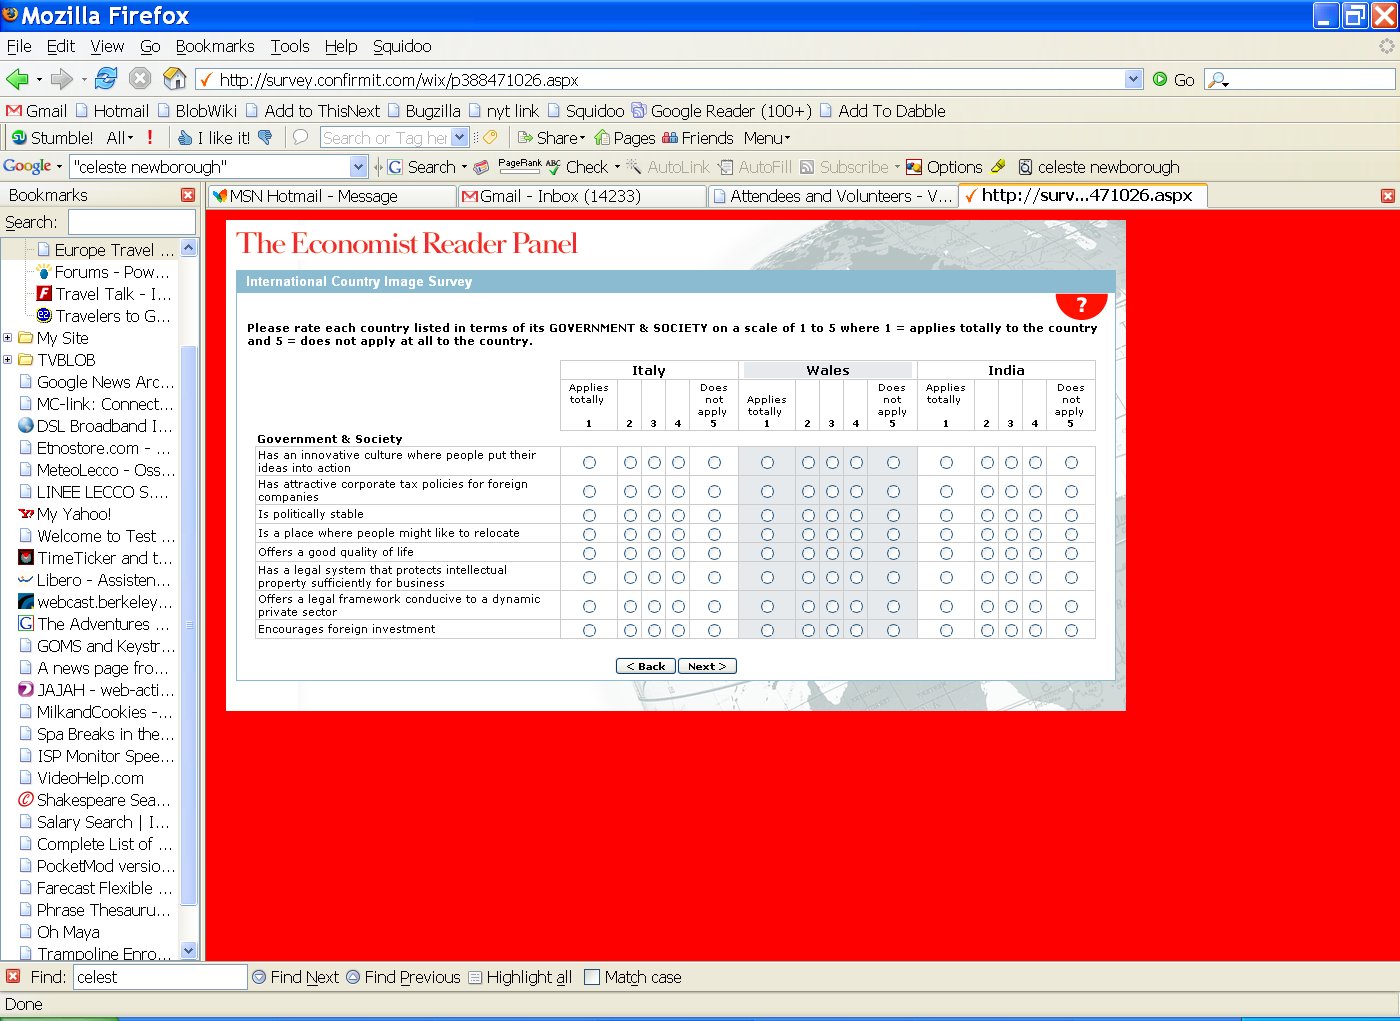The width and height of the screenshot is (1400, 1021).
Task: Close the Bookmarks sidebar
Action: [188, 195]
